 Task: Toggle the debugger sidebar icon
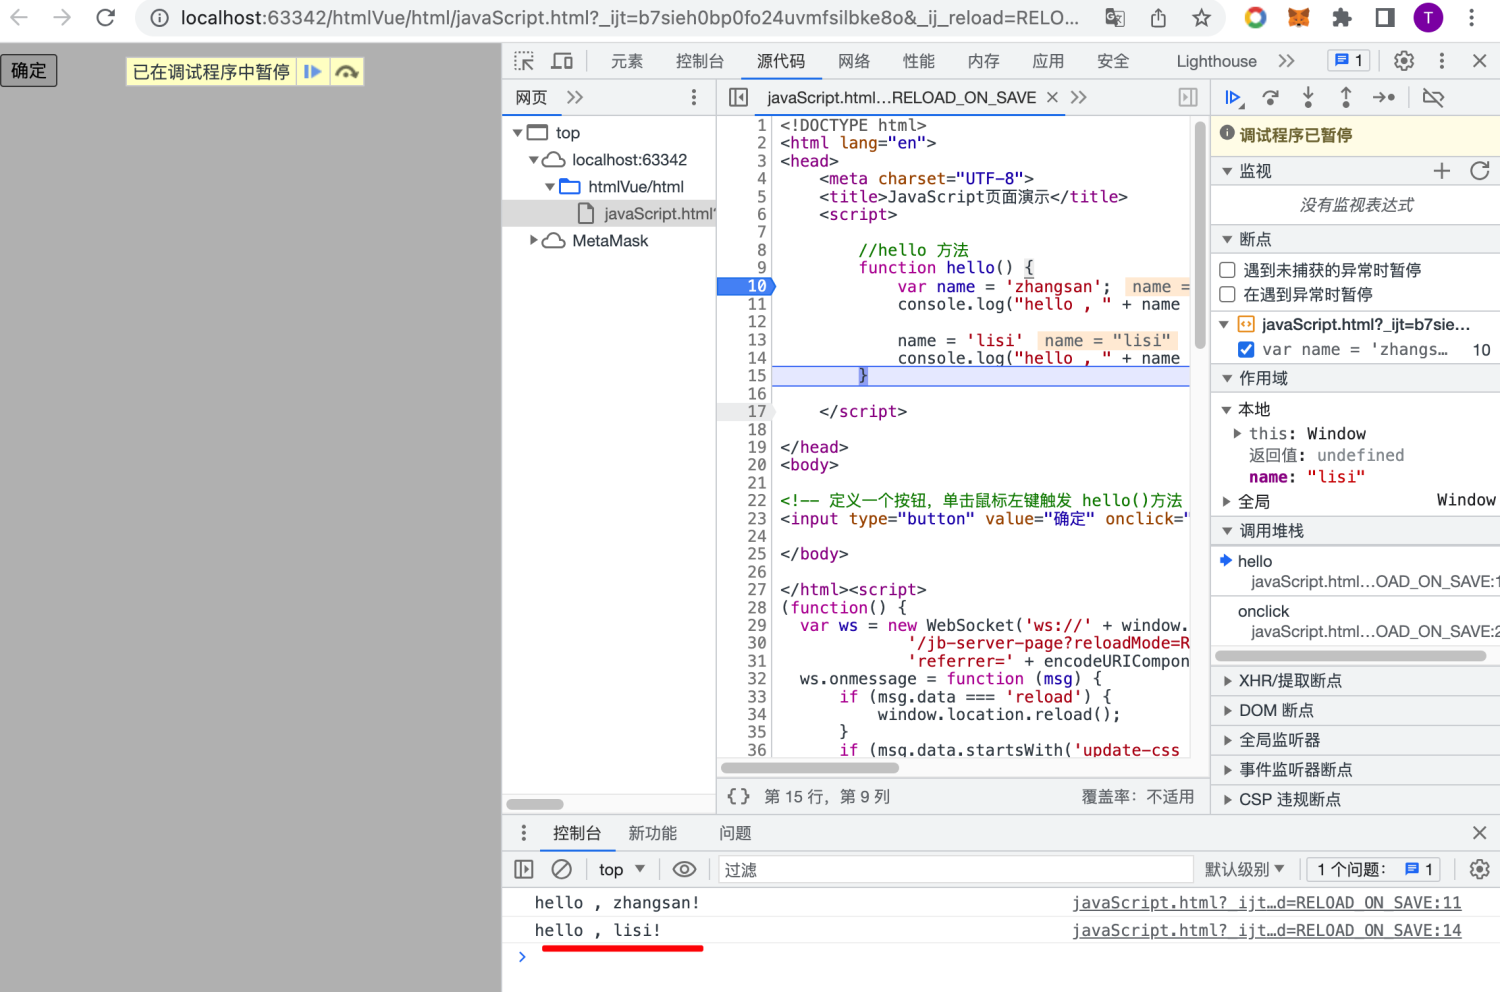[x=1188, y=97]
